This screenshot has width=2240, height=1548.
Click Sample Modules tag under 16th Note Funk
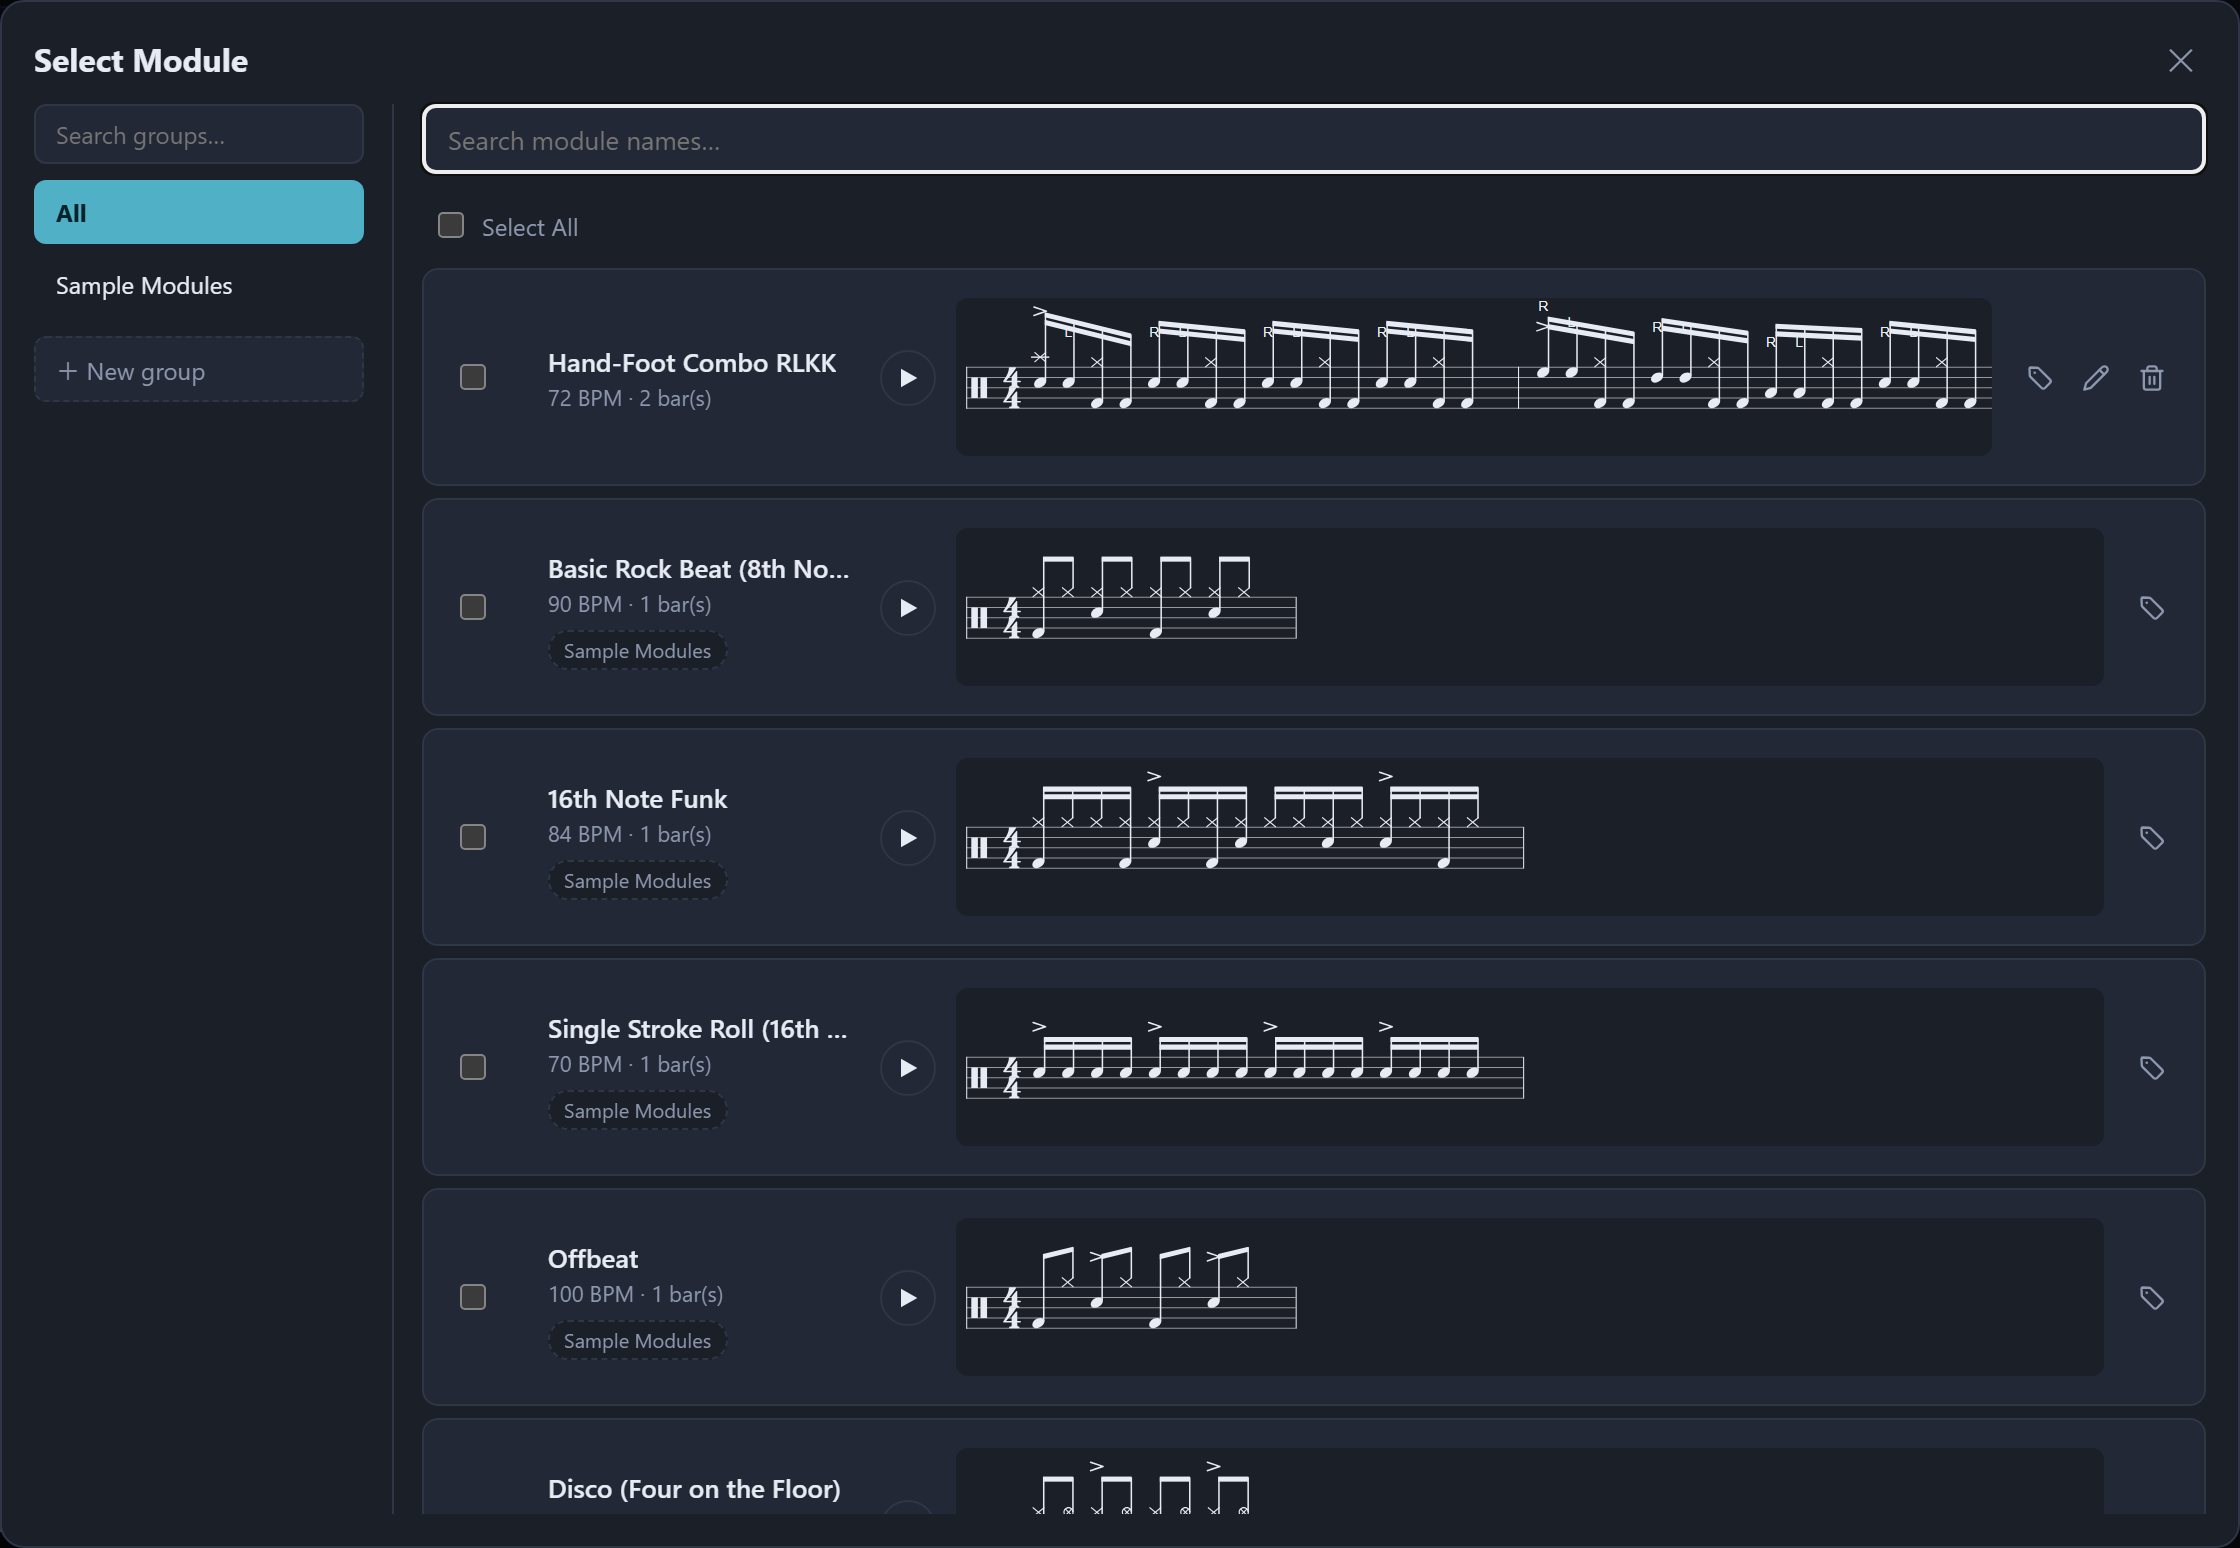point(637,881)
